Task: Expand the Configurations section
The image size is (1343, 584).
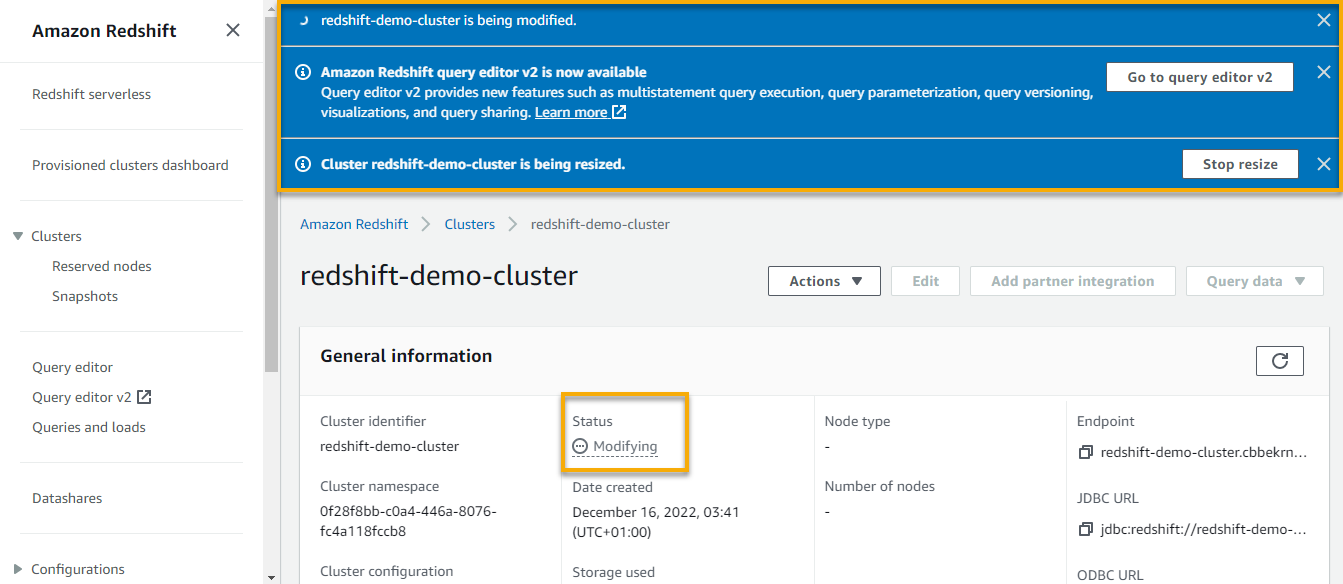Action: click(18, 569)
